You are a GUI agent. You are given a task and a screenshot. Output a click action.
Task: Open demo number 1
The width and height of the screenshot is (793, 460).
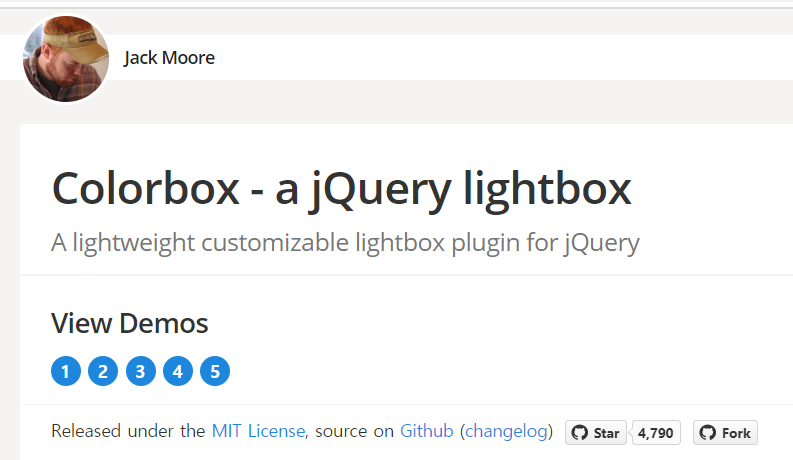tap(66, 371)
